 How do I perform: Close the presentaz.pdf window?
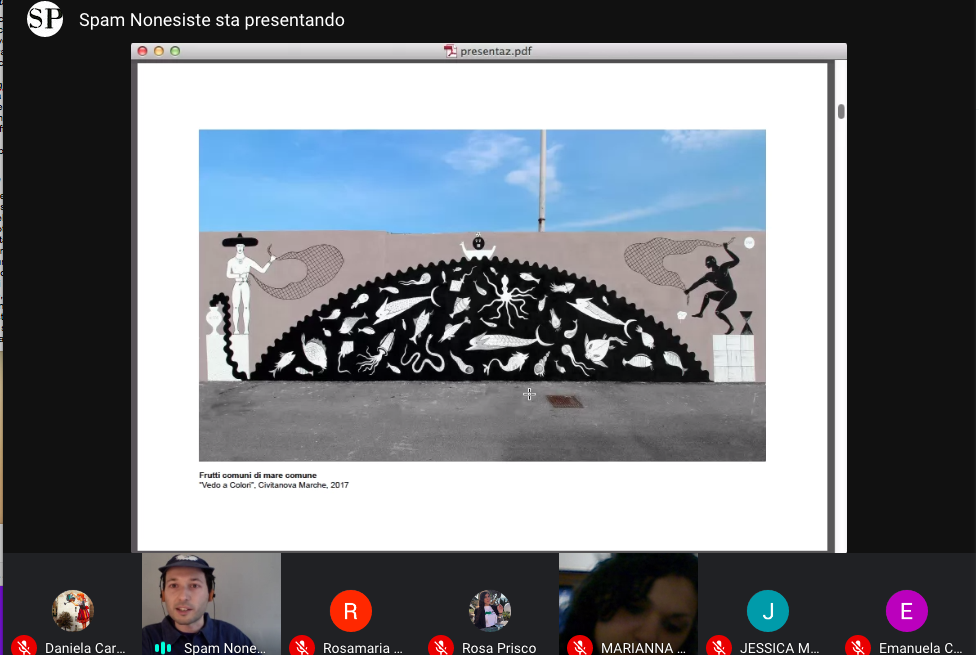pos(142,51)
